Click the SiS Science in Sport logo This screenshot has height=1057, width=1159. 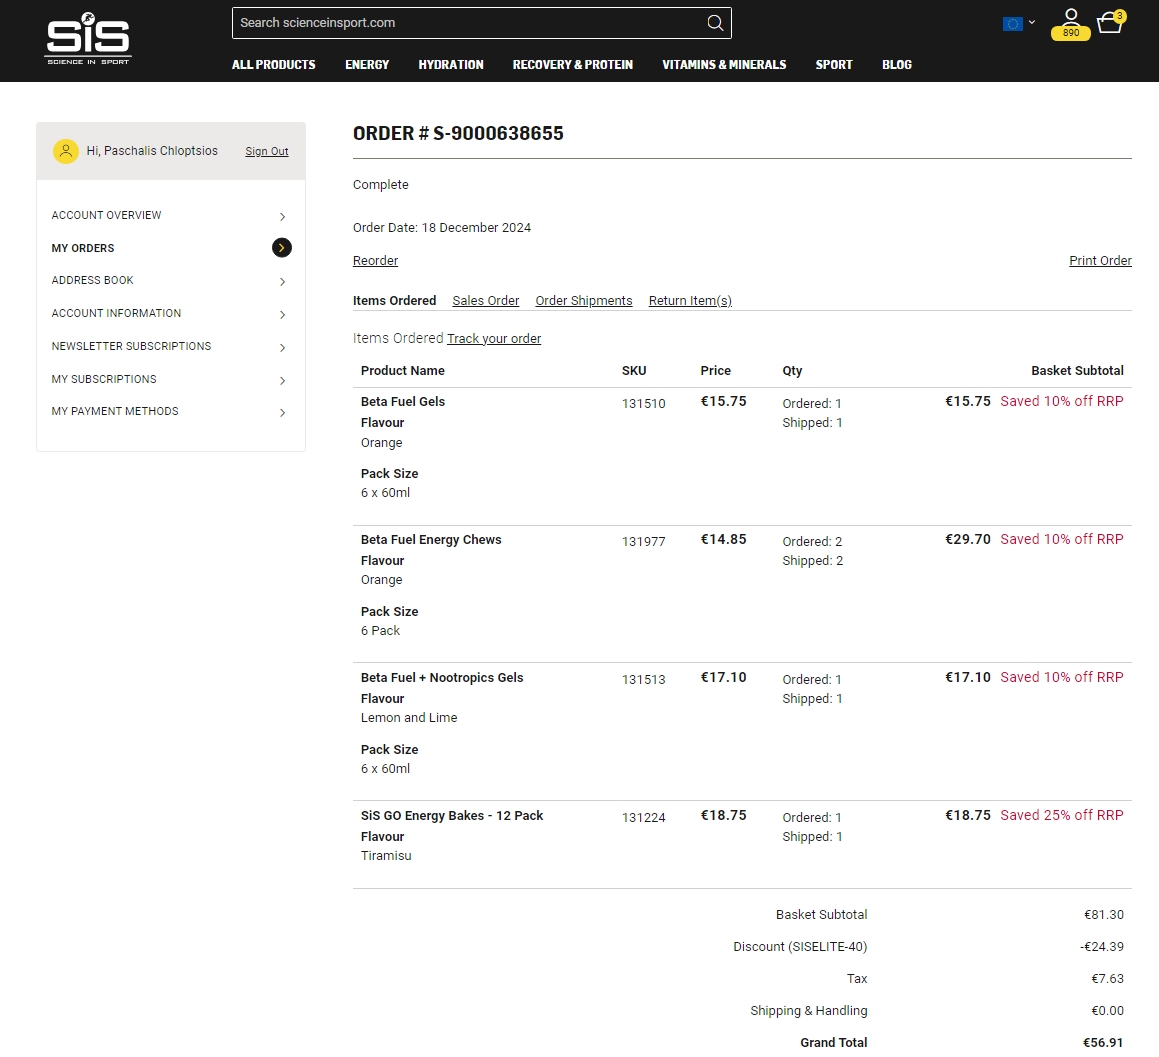point(88,39)
